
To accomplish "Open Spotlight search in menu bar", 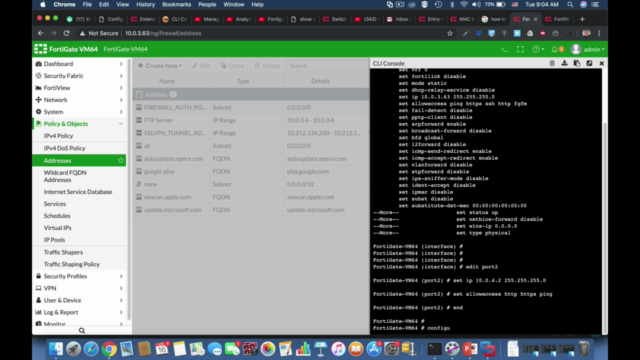I will tap(570, 4).
